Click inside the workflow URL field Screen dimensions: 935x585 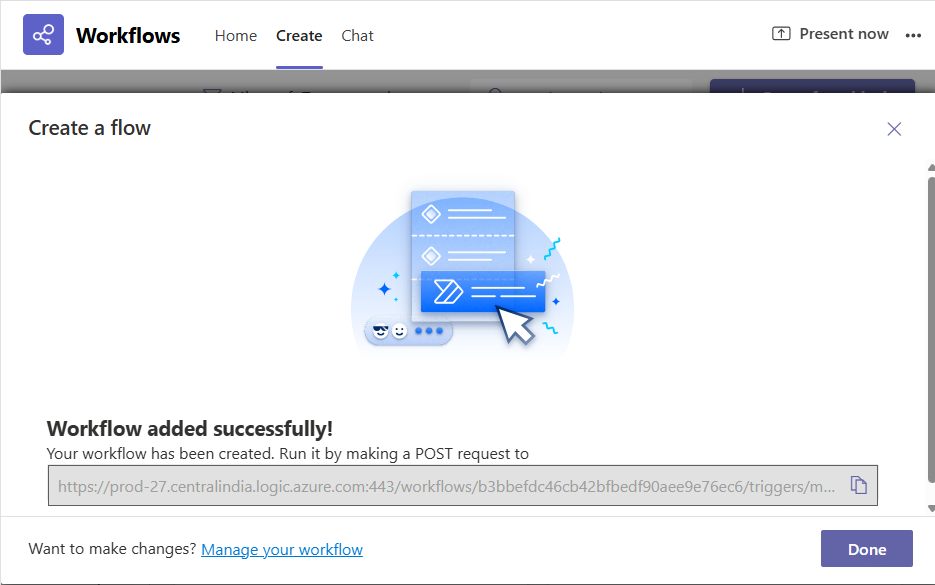tap(445, 486)
